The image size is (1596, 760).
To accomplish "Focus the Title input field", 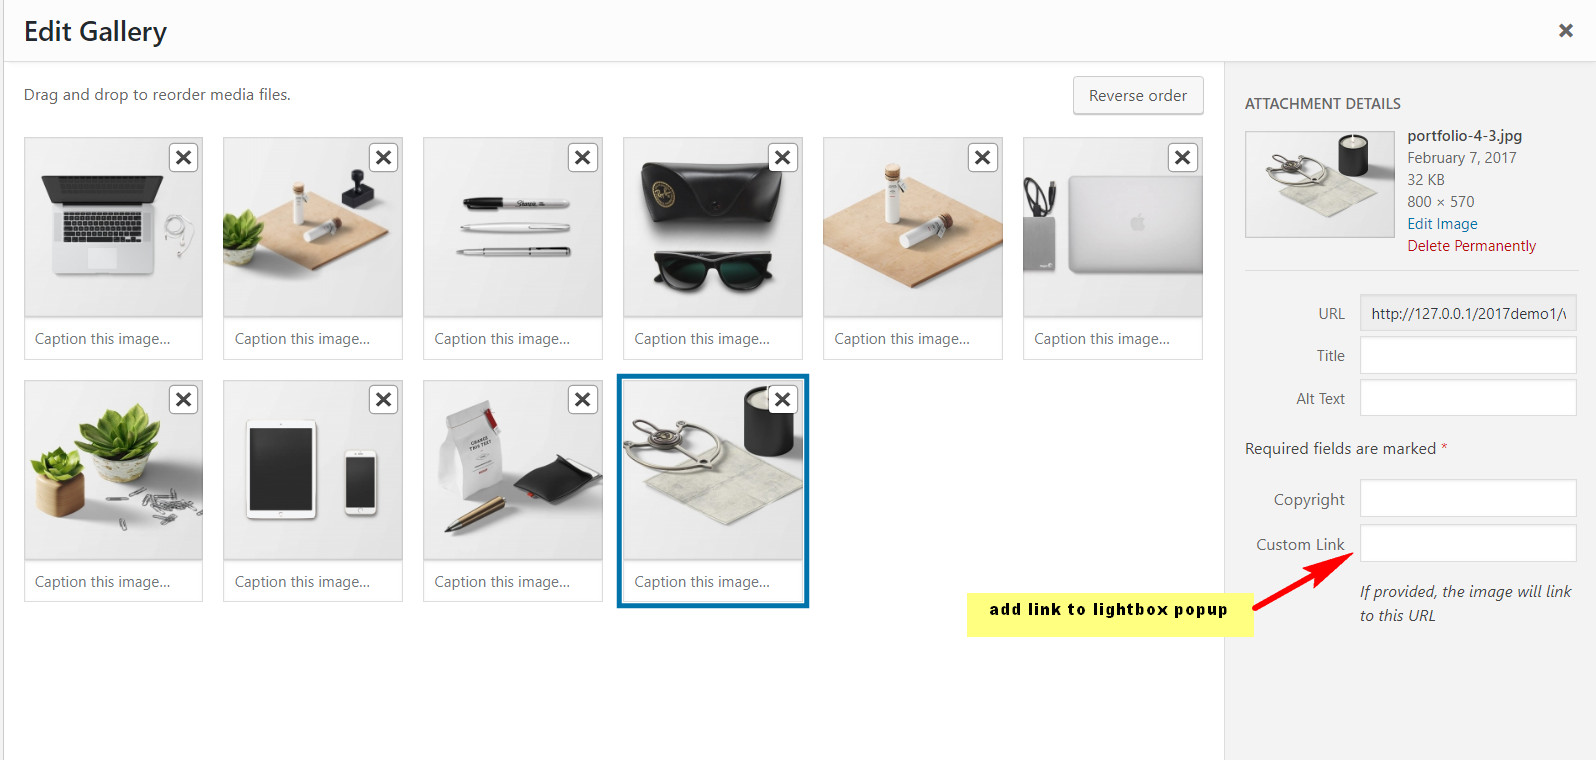I will [x=1468, y=355].
